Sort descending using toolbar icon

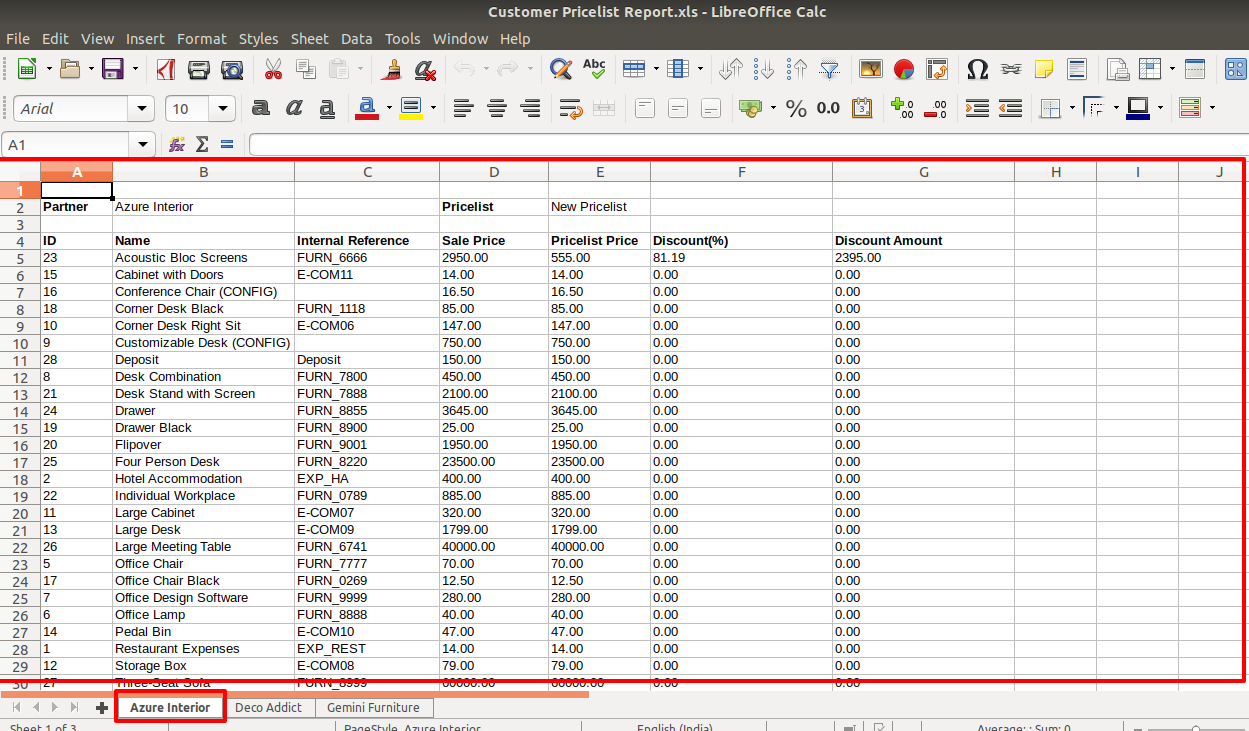pos(797,69)
